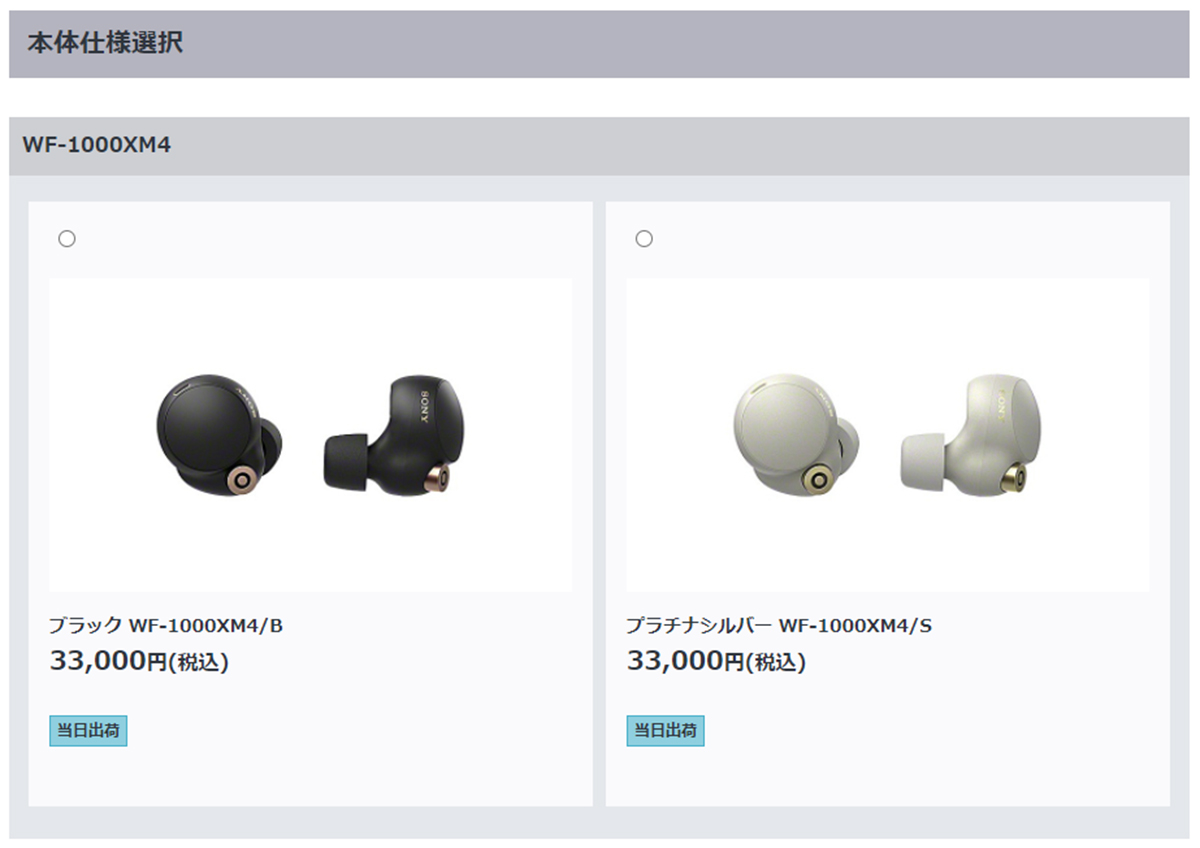Viewport: 1200px width, 848px height.
Task: Click the black earbuds product image
Action: click(x=311, y=435)
